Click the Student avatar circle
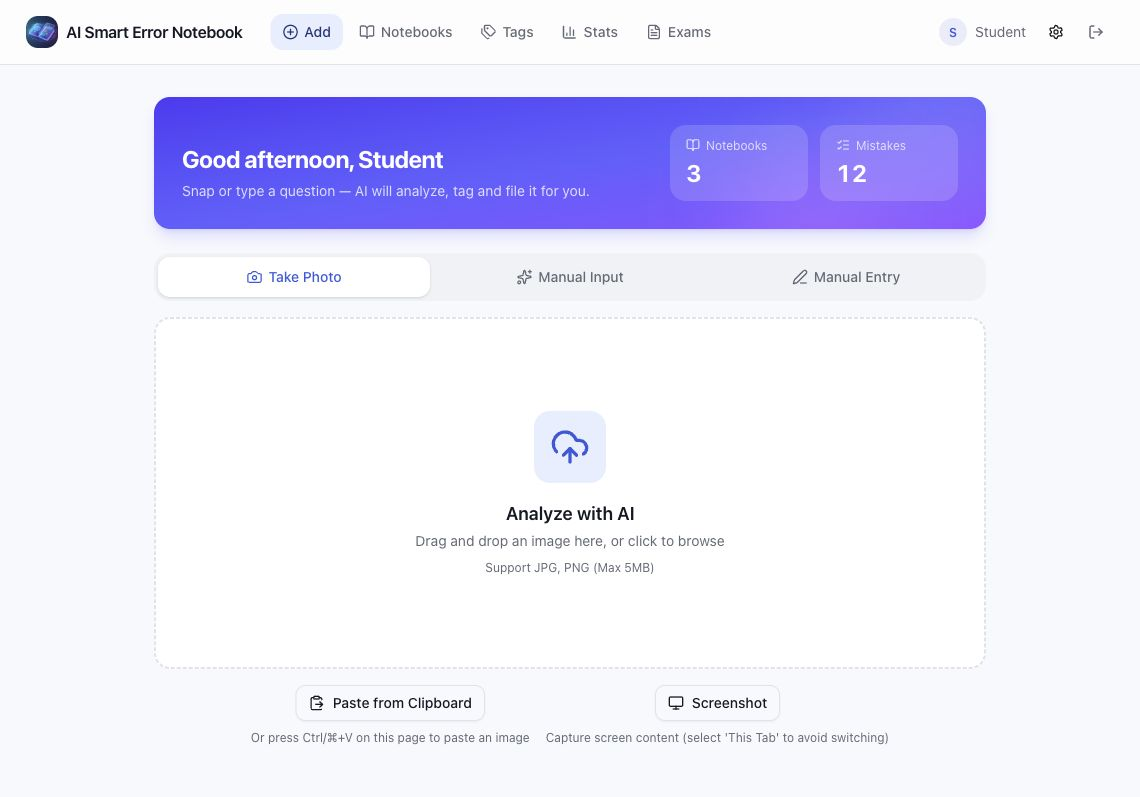The height and width of the screenshot is (797, 1140). point(952,32)
